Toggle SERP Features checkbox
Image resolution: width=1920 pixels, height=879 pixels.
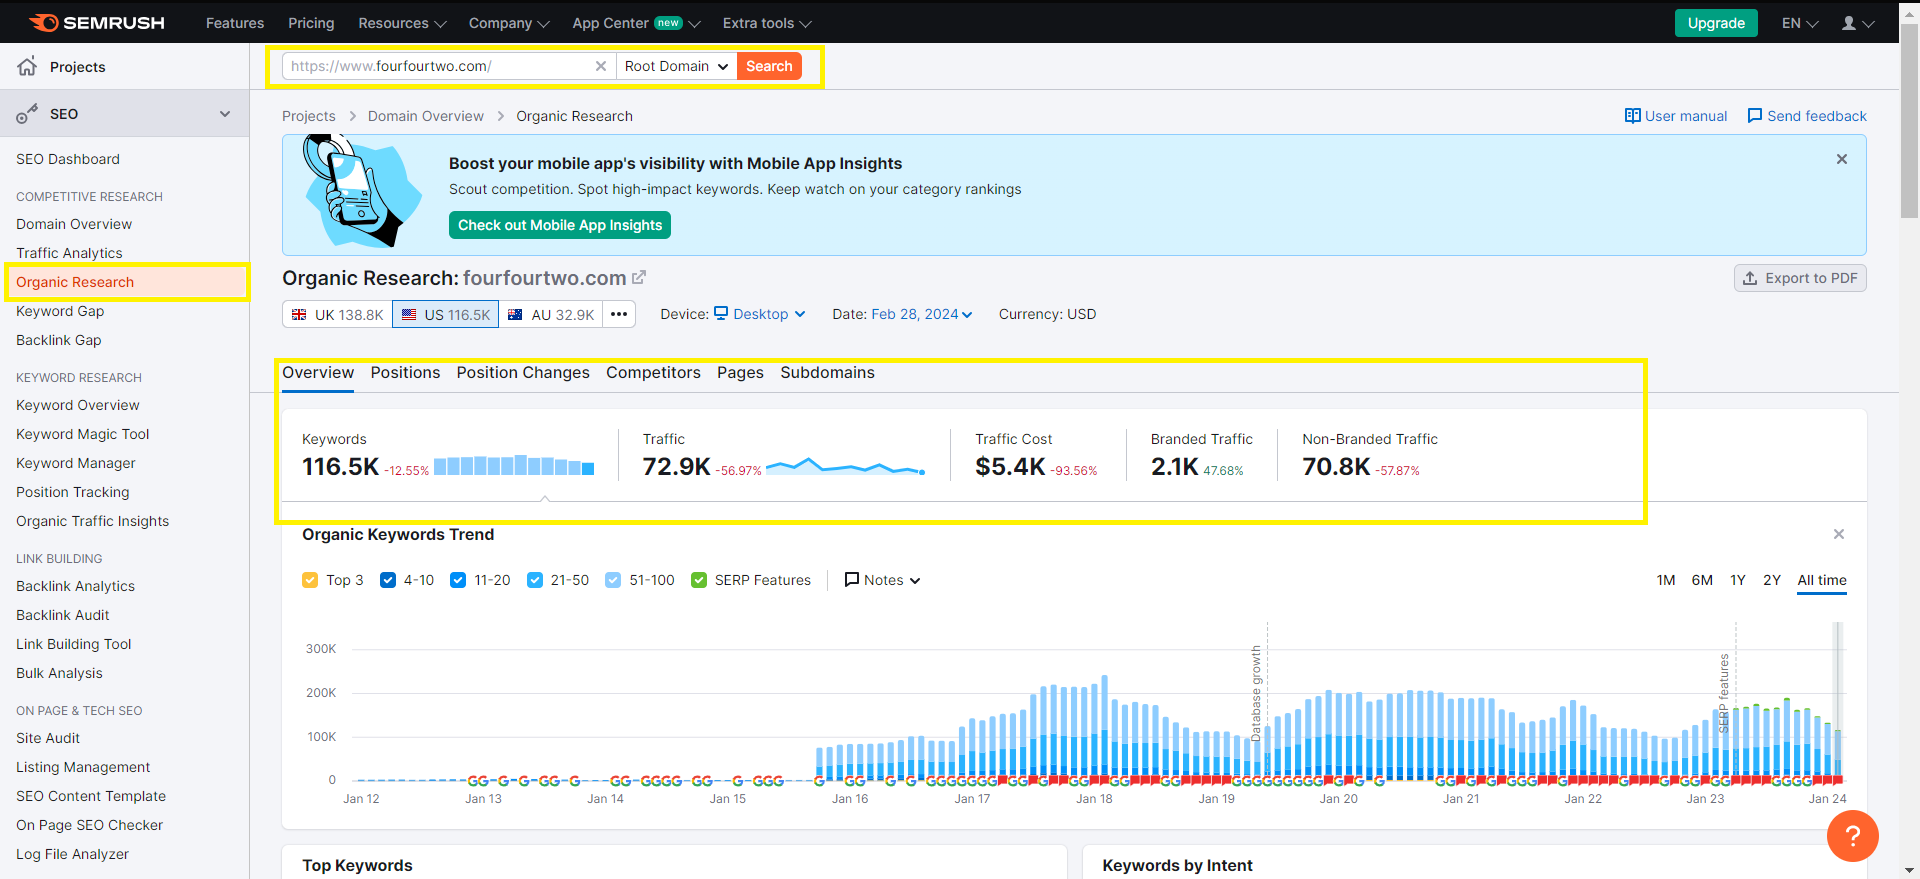[x=699, y=580]
